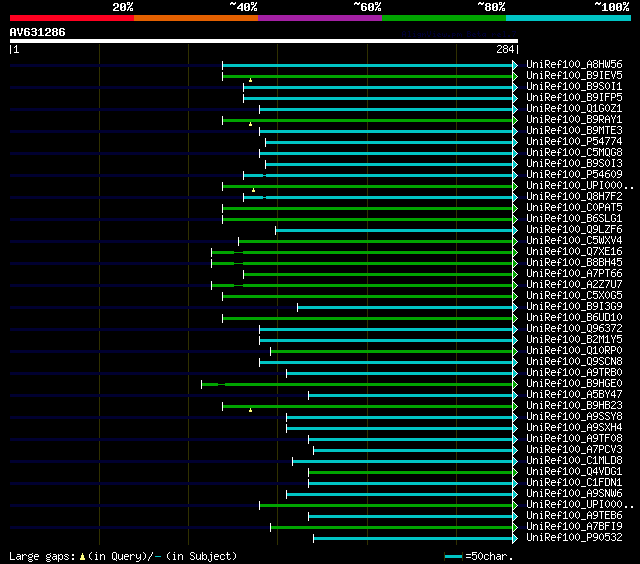Pick the UniRef100_A7PT66 subject name
Viewport: 640px width, 564px height.
tap(574, 274)
